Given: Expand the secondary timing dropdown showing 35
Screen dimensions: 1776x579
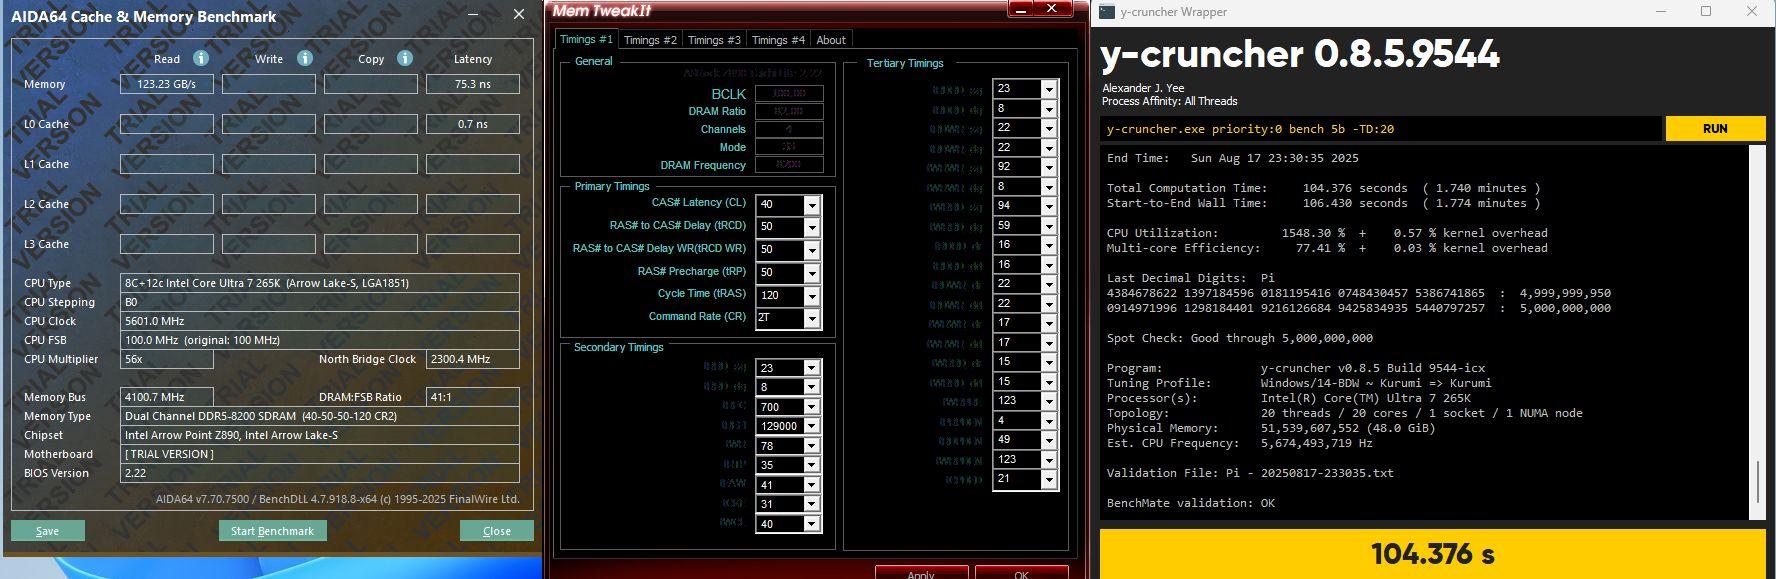Looking at the screenshot, I should (812, 465).
